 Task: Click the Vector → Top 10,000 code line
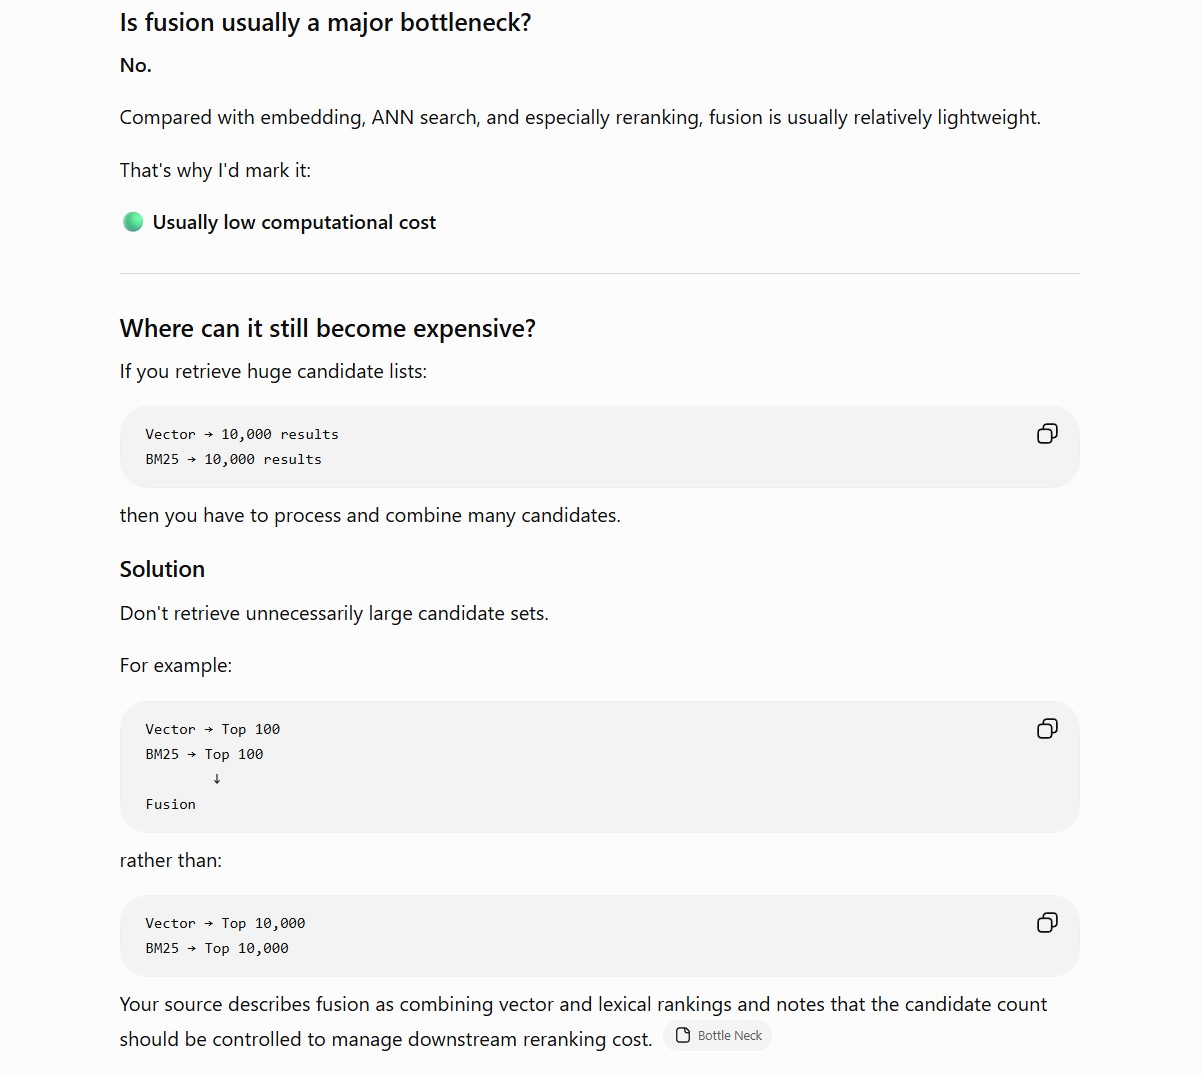click(225, 923)
